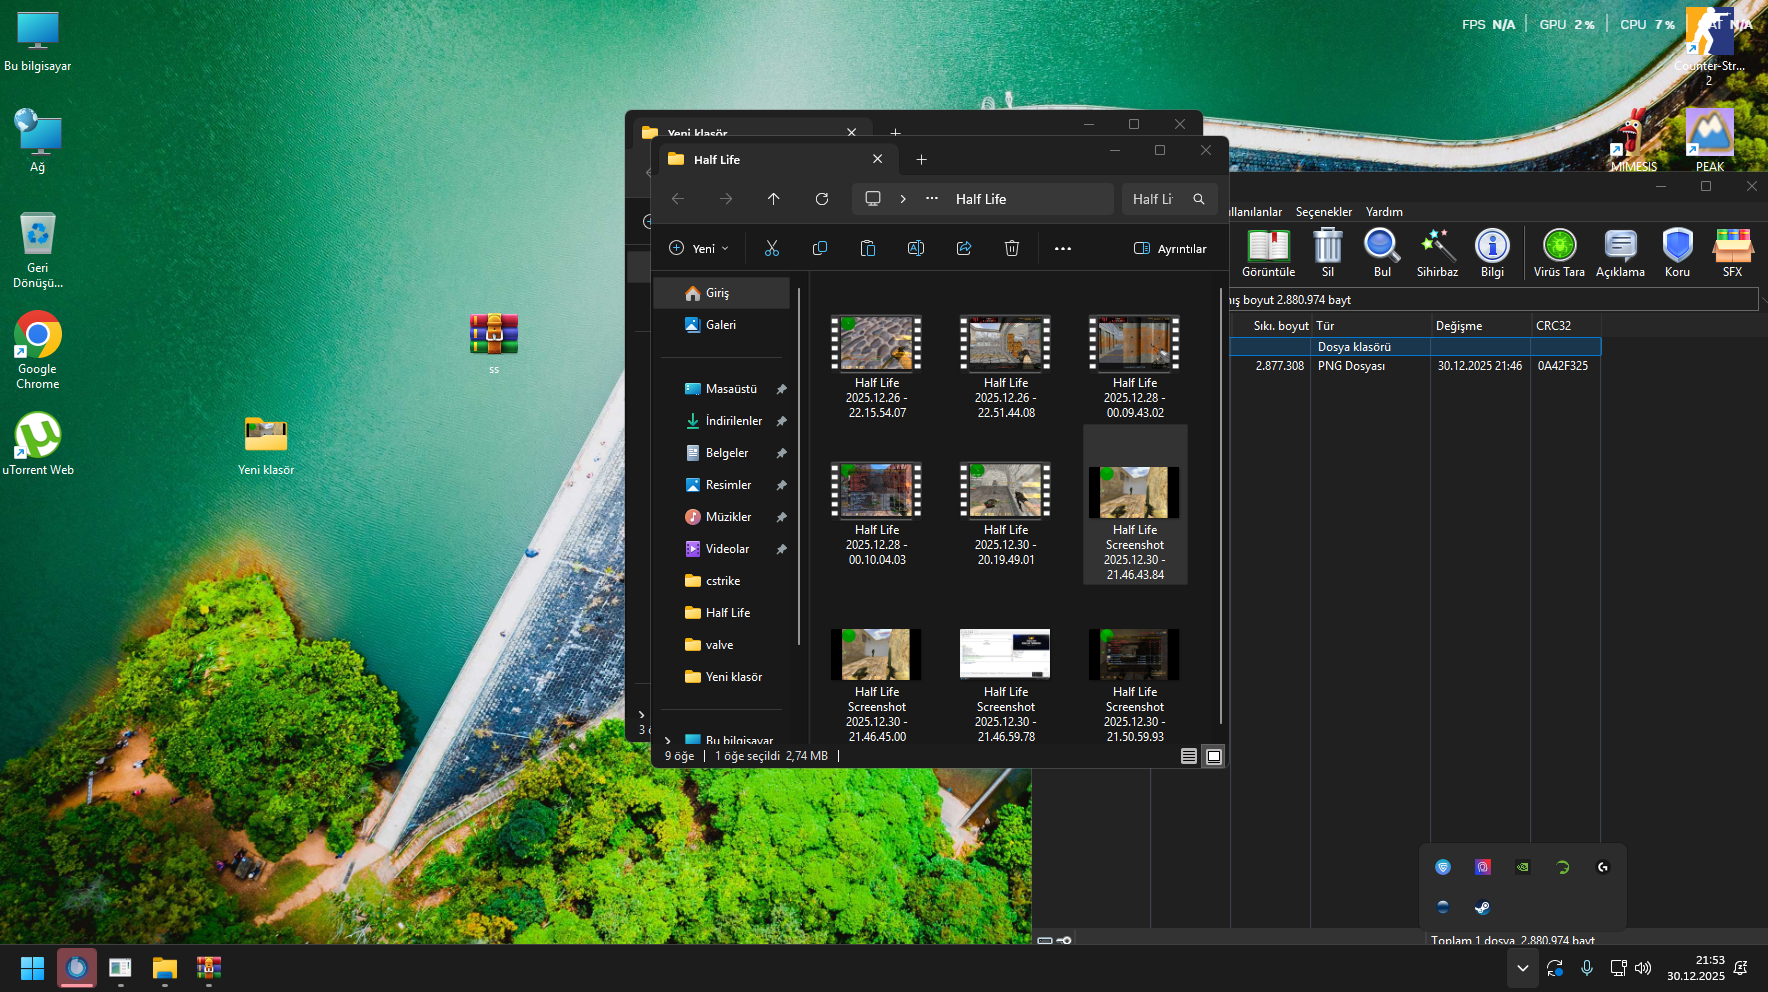Click the Sil trash icon in WinRAR

click(1328, 252)
